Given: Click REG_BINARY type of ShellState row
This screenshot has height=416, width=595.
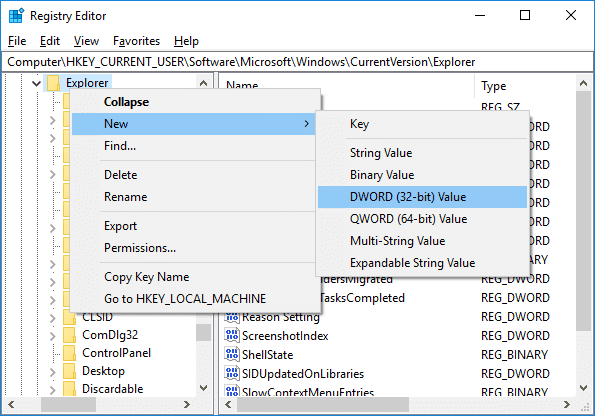Looking at the screenshot, I should tap(515, 355).
